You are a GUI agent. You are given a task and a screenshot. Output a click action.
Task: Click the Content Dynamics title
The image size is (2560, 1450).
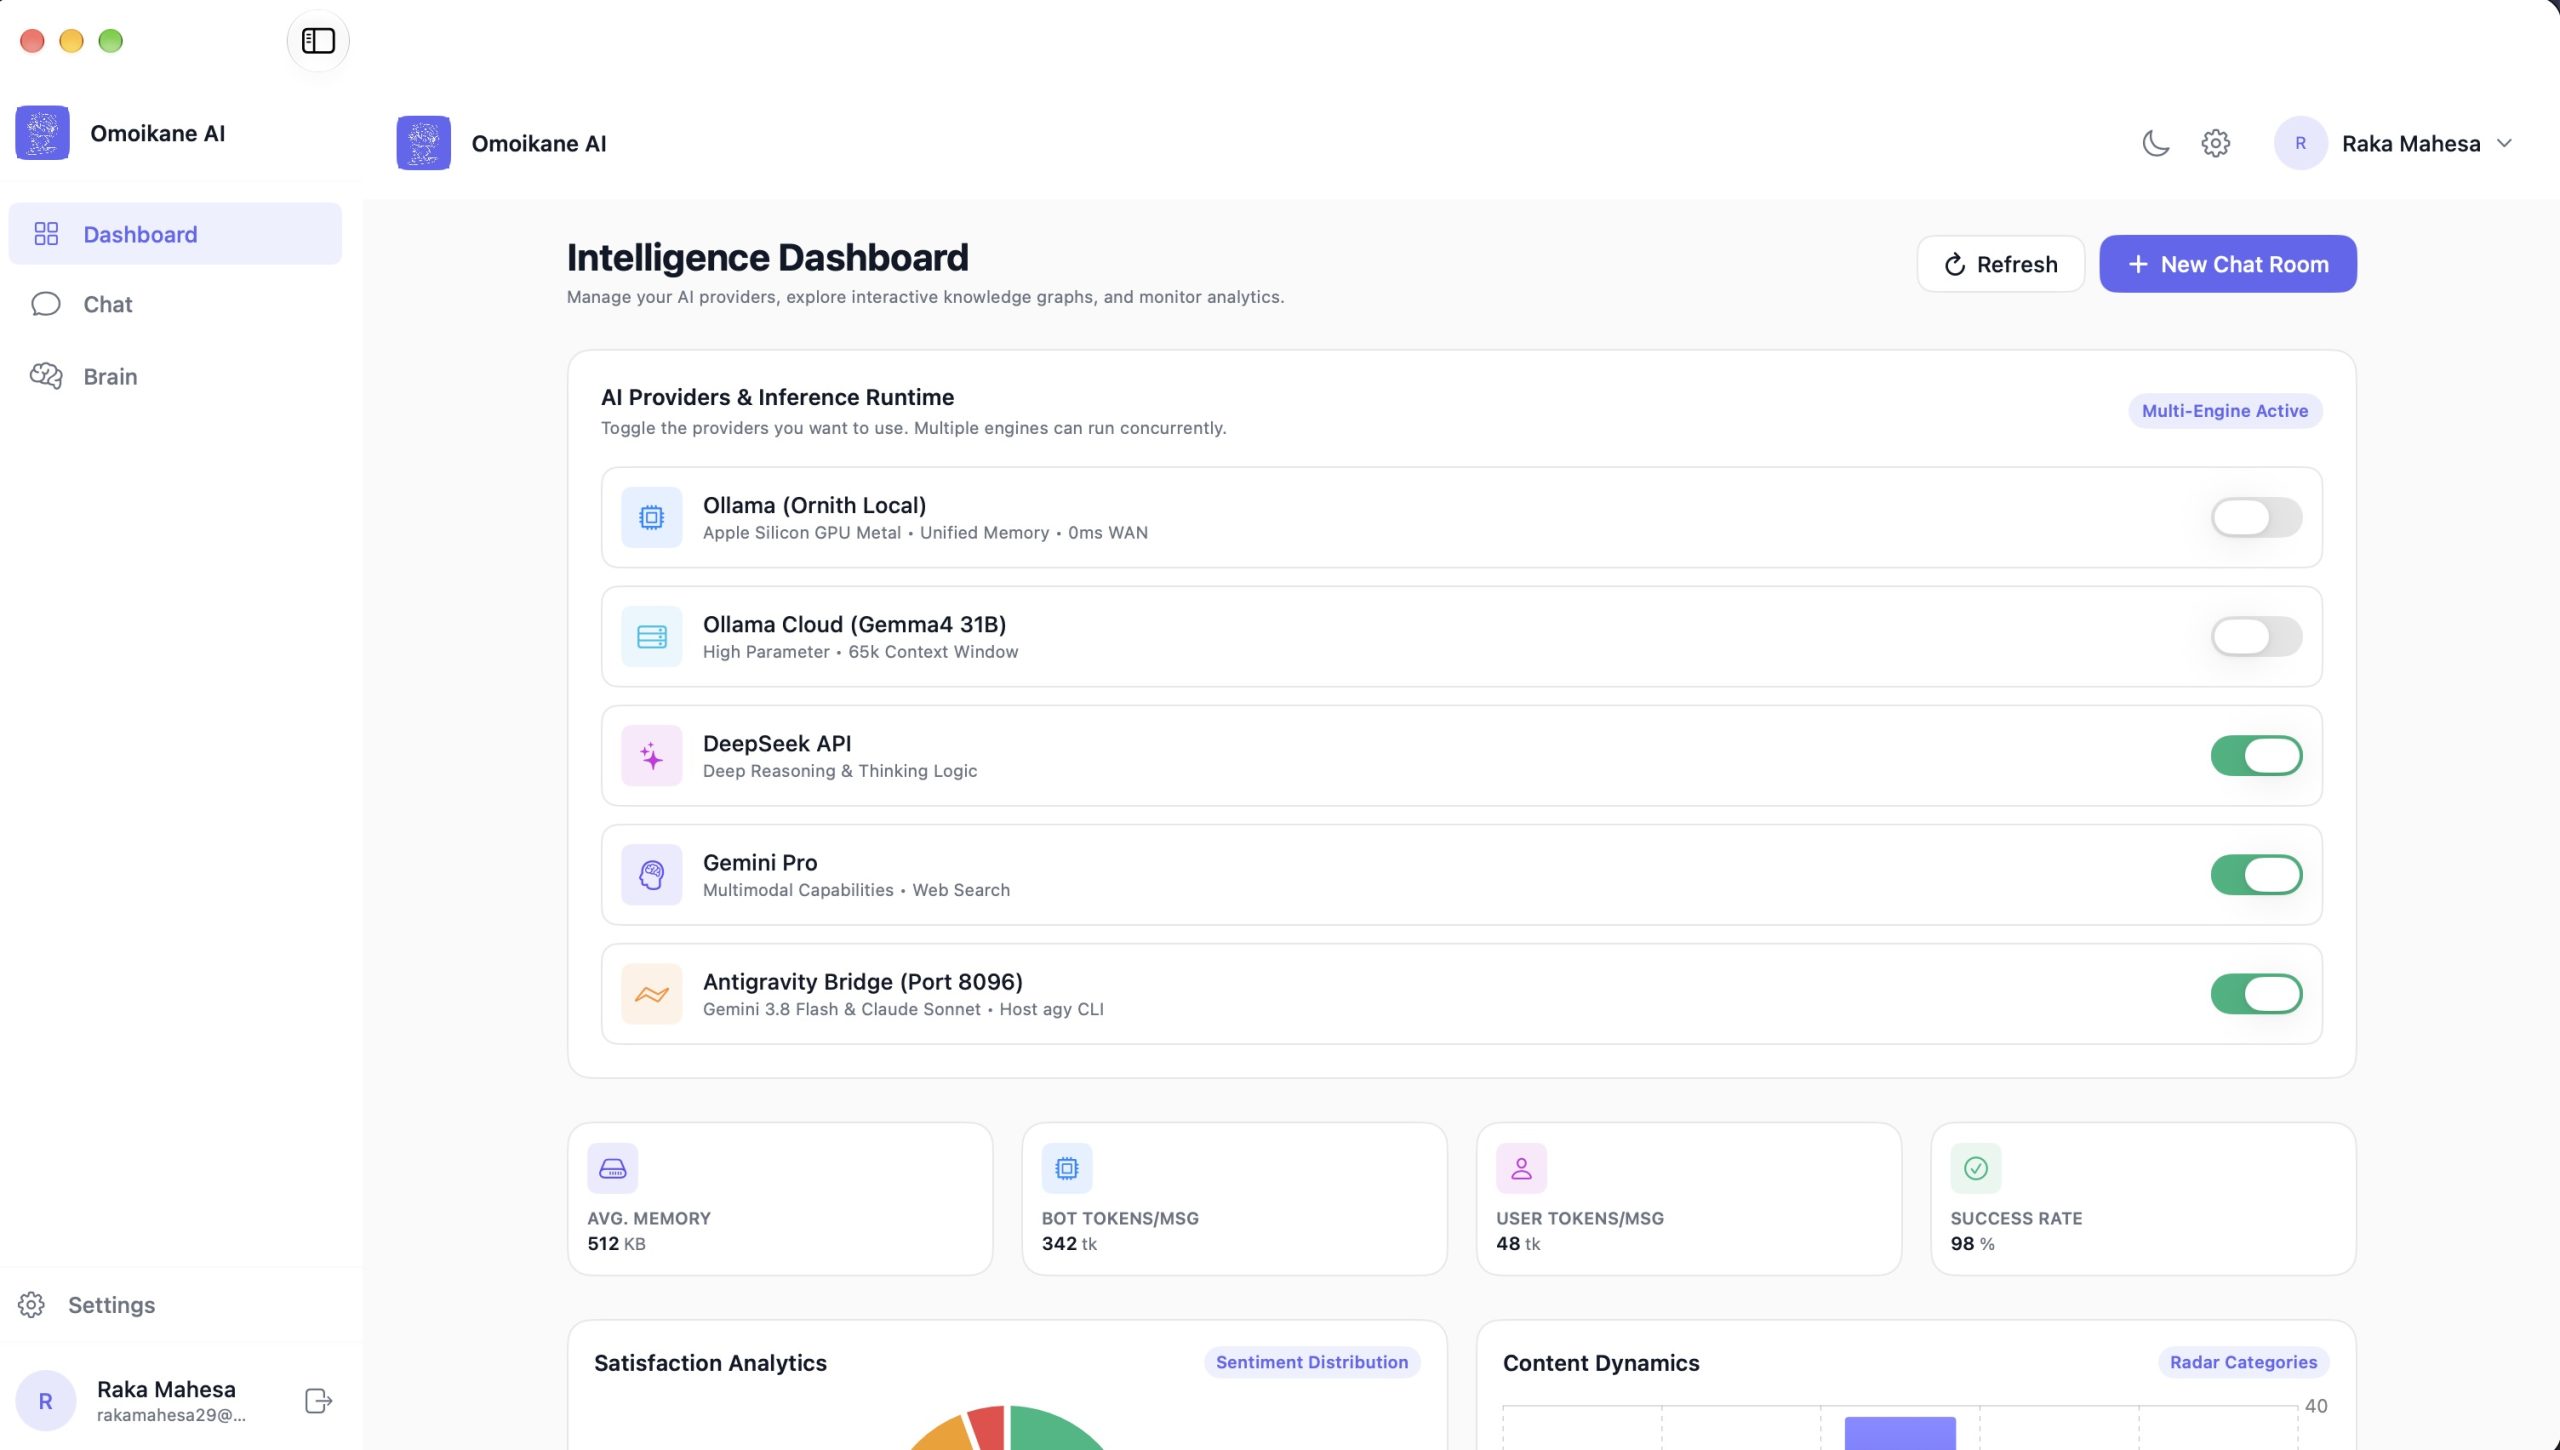(x=1601, y=1363)
